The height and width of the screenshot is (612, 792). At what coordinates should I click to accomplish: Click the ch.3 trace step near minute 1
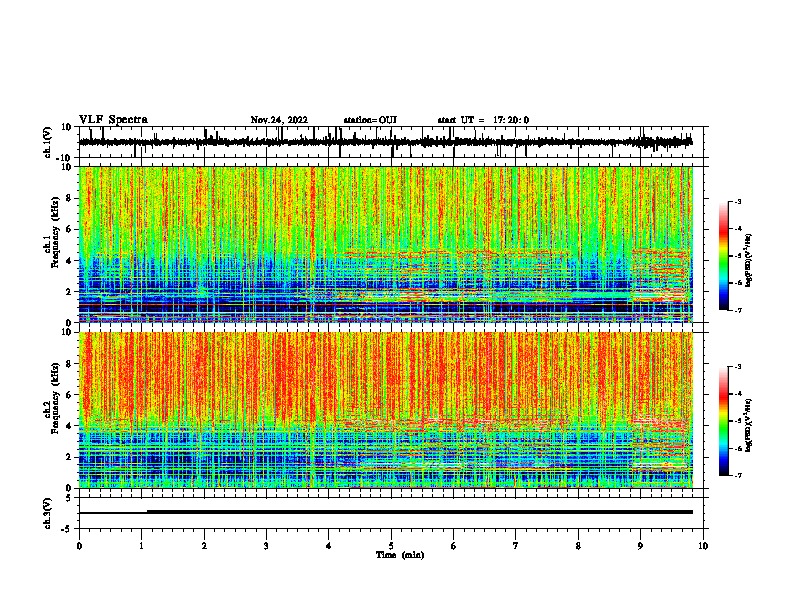[147, 512]
